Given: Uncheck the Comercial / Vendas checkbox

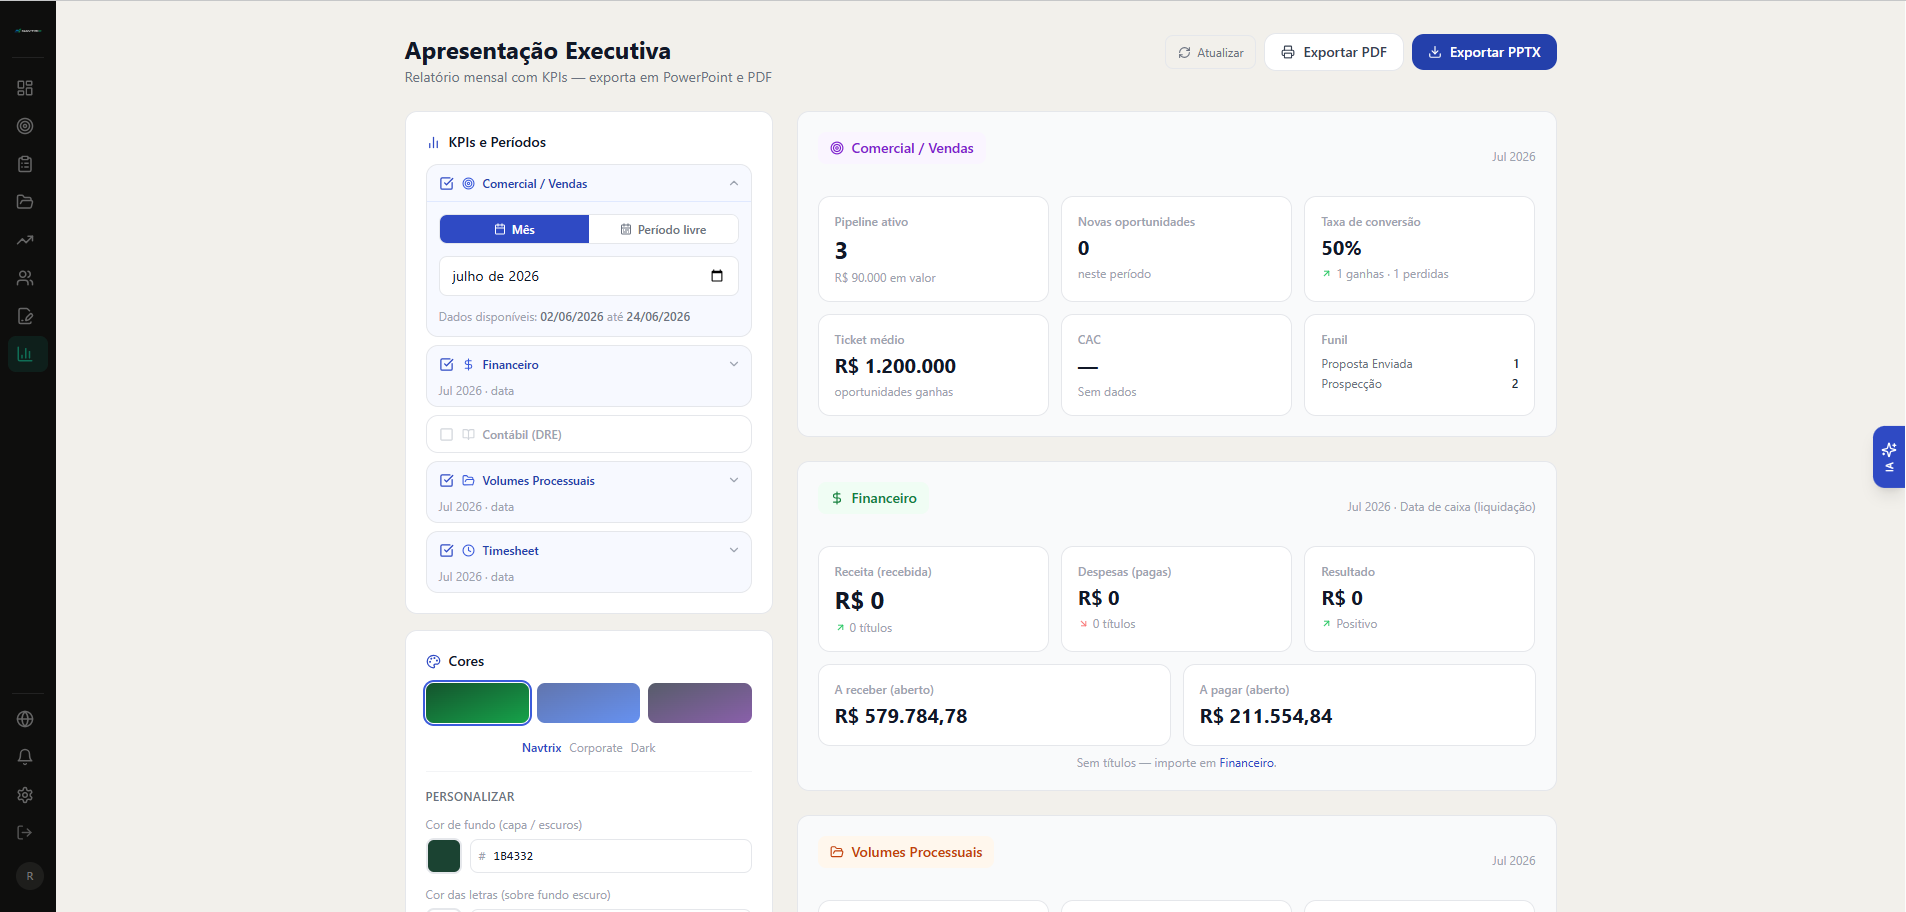Looking at the screenshot, I should 447,184.
